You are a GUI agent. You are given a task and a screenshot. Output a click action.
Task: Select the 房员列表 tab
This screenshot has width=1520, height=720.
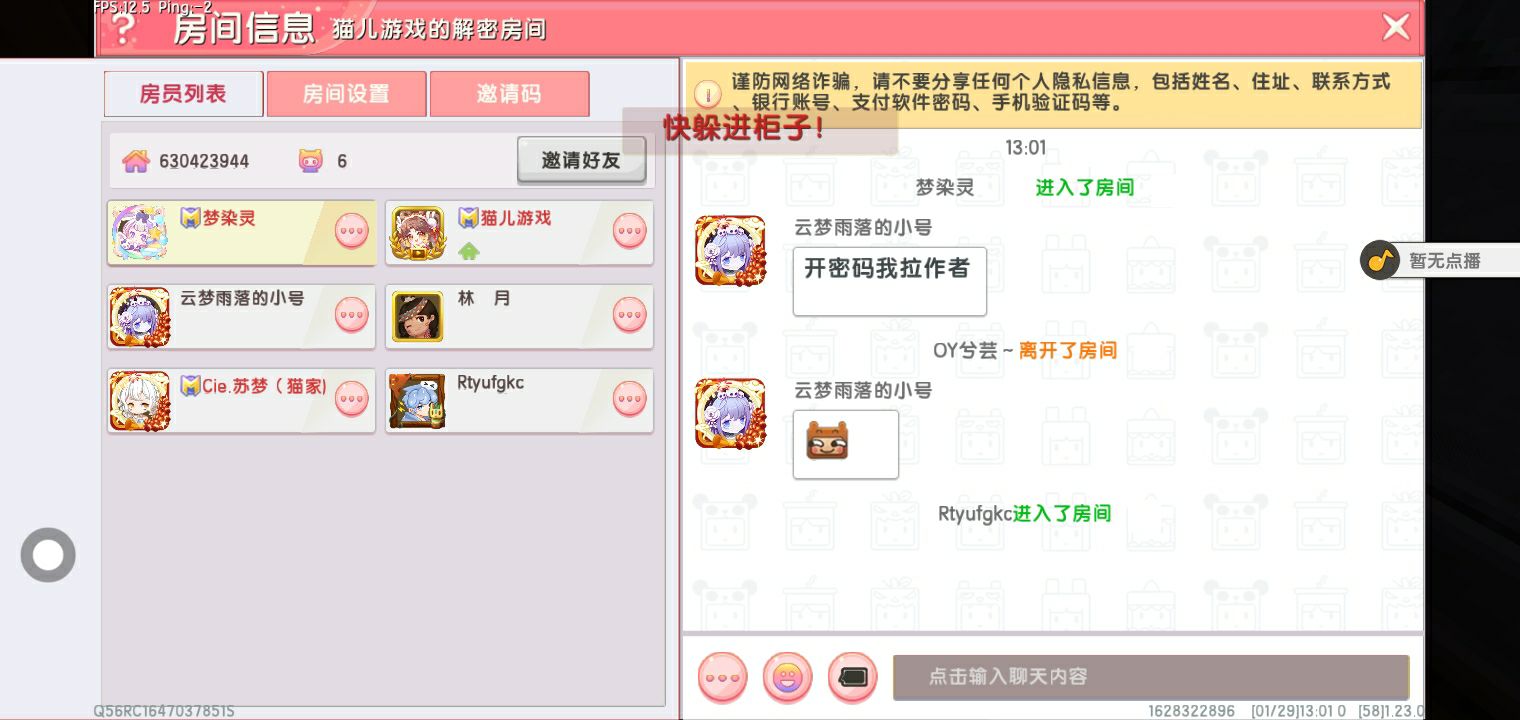click(183, 94)
